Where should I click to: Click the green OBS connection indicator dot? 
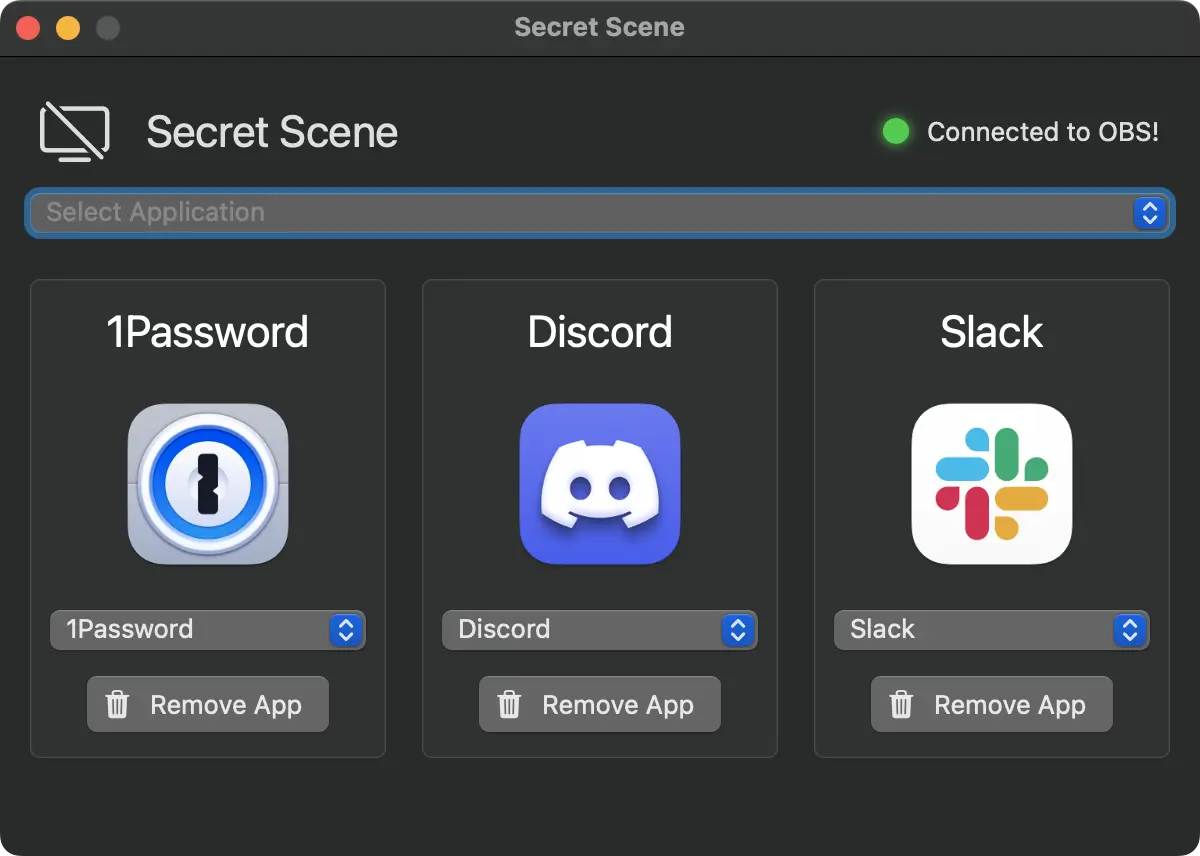896,131
